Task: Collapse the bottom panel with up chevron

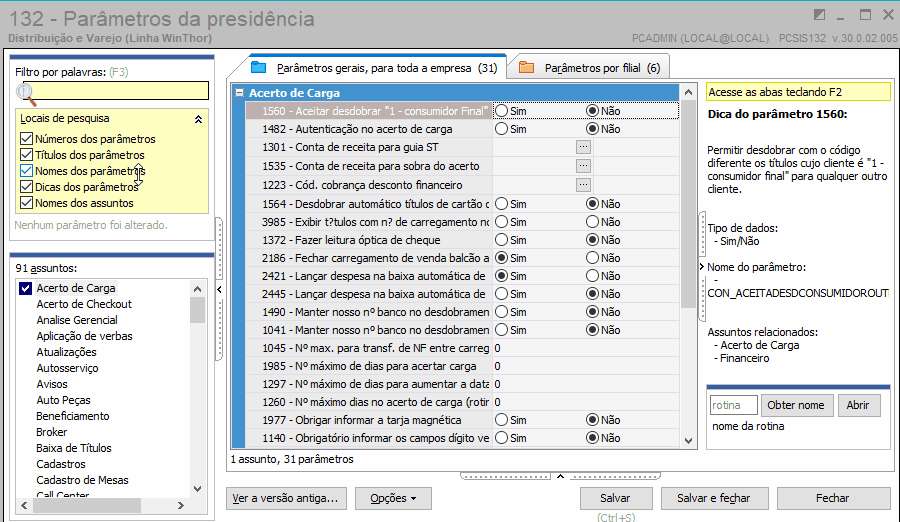Action: click(x=560, y=476)
